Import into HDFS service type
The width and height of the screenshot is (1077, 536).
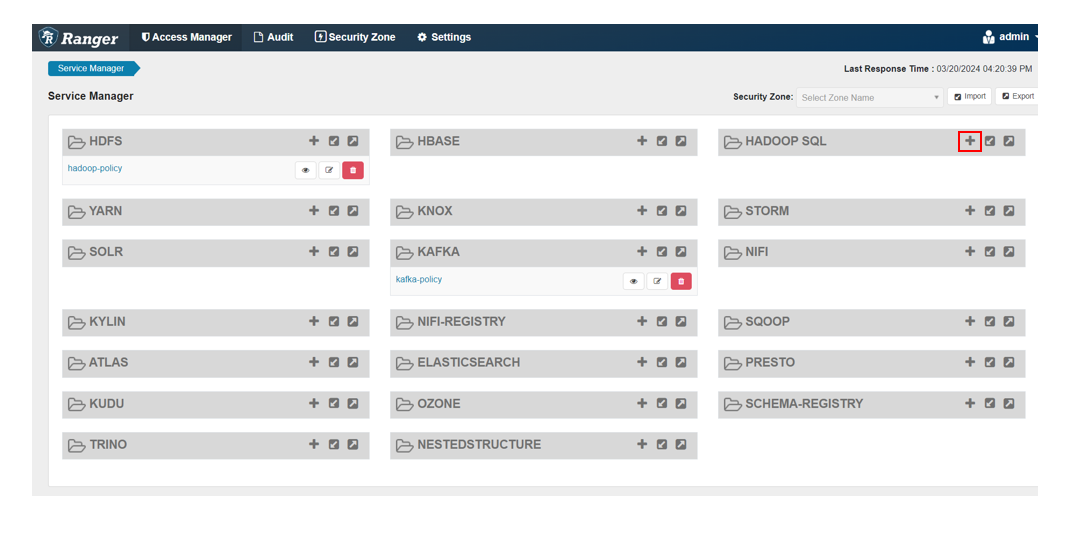(334, 141)
